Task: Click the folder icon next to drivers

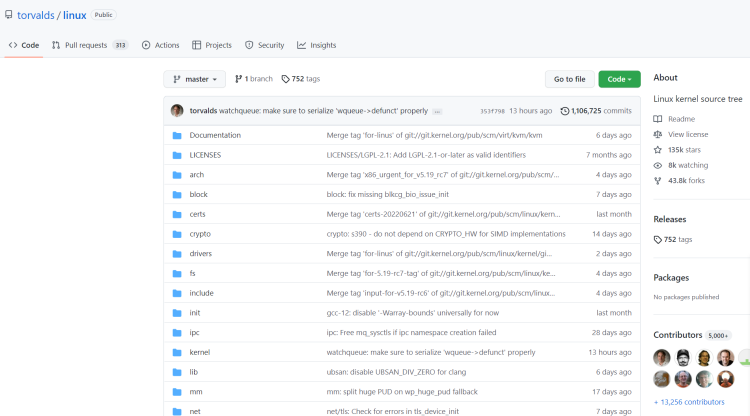Action: (177, 254)
